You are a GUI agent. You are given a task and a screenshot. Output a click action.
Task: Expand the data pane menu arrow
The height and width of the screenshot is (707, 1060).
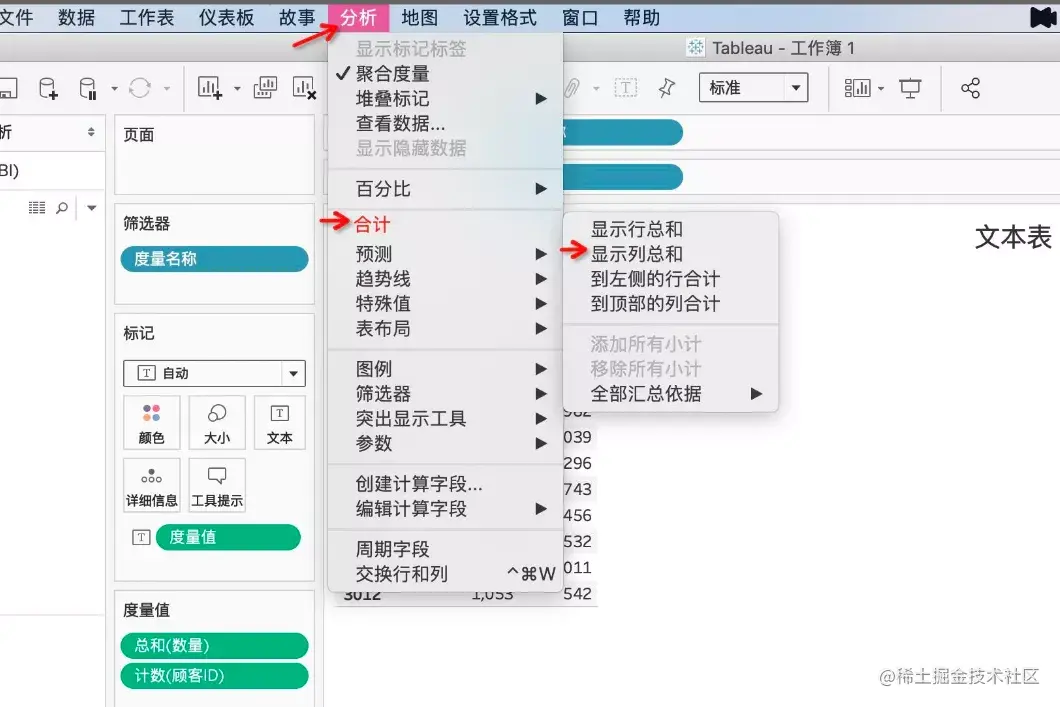[92, 208]
